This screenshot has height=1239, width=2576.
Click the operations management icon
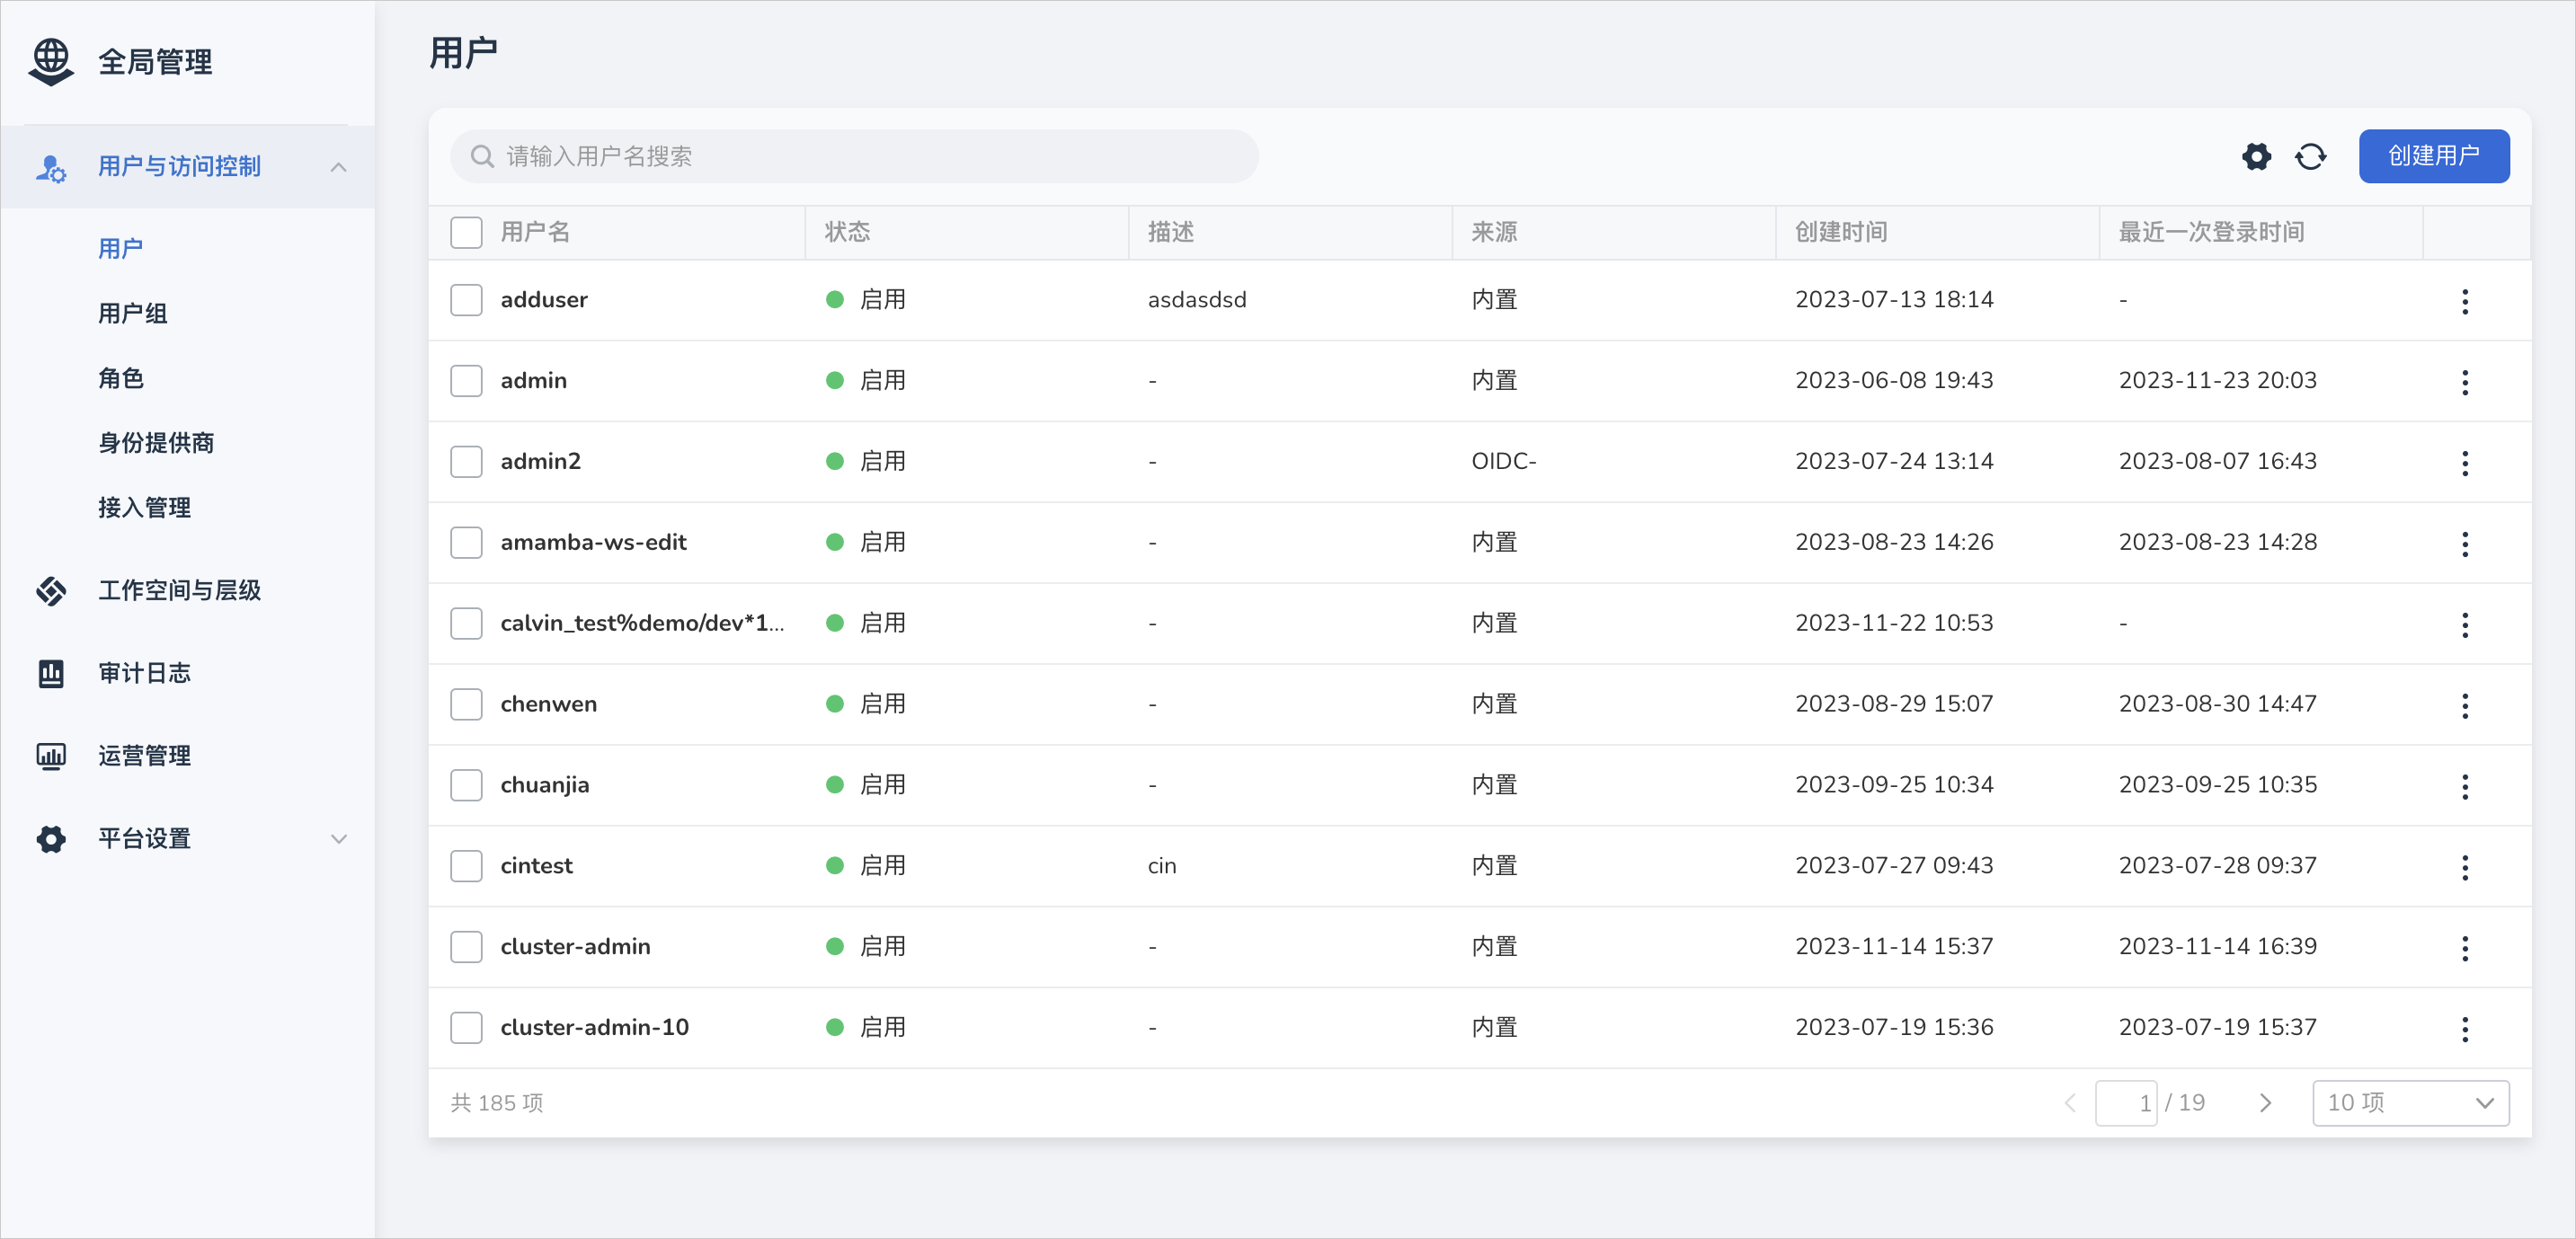51,757
